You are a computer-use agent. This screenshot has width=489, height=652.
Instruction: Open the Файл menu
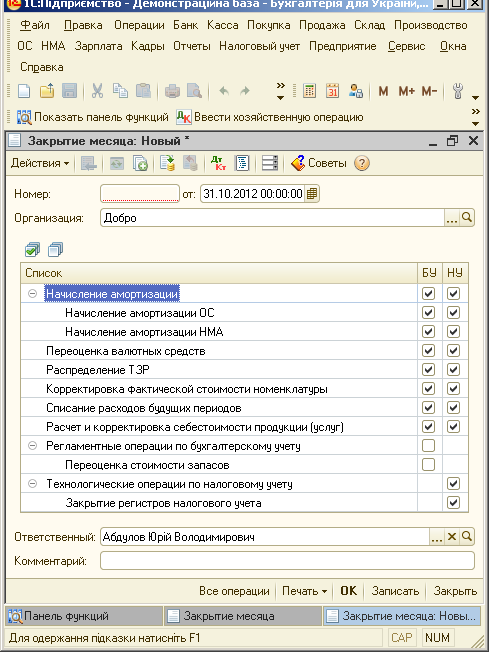tap(35, 25)
